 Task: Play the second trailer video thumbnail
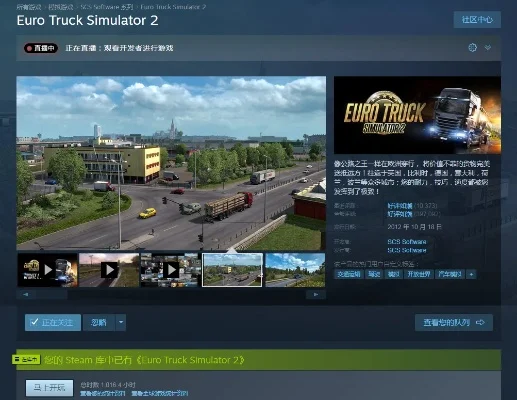[x=109, y=270]
